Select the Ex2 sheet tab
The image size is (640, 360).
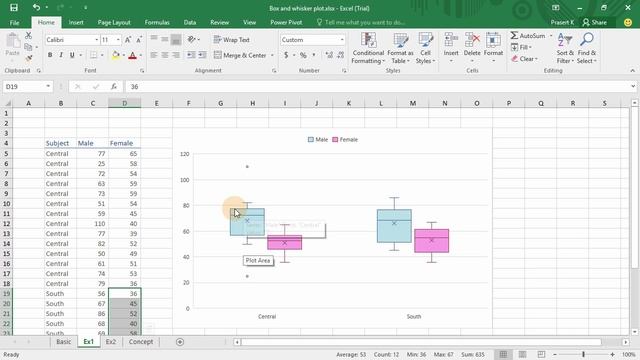click(111, 342)
